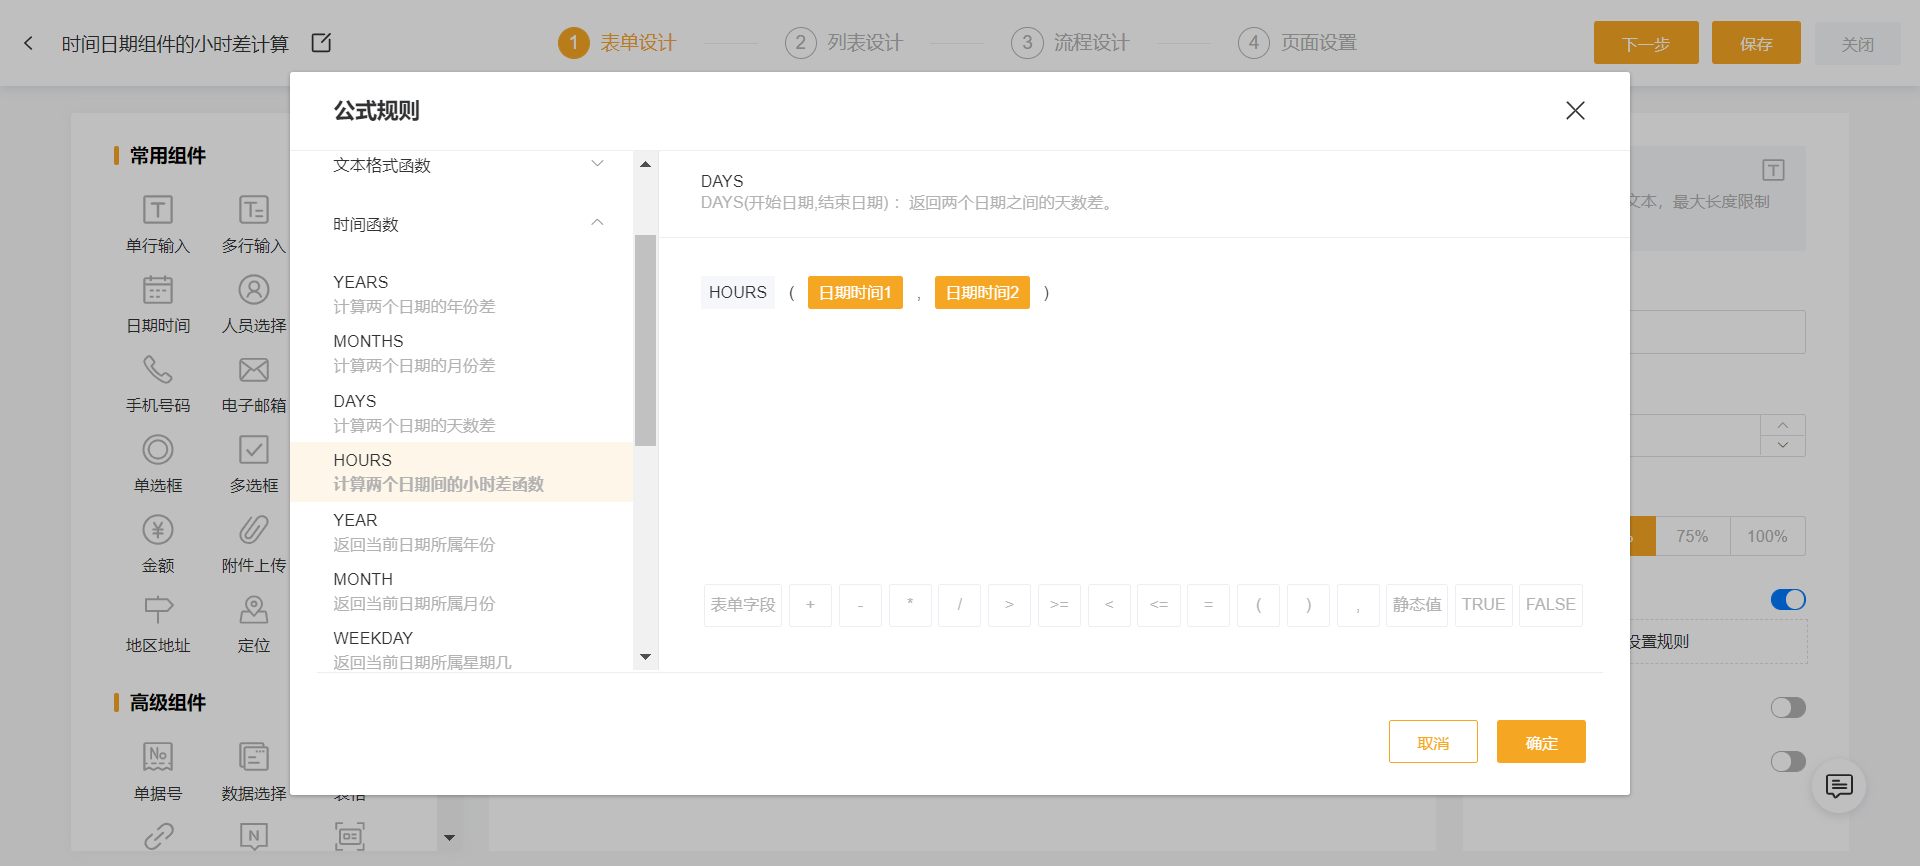This screenshot has height=866, width=1920.
Task: Choose the MONTHS function
Action: [x=461, y=353]
